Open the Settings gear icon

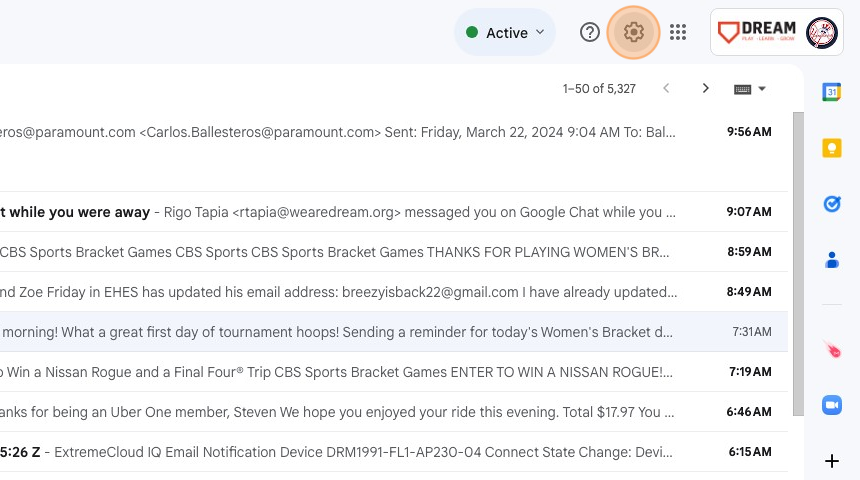click(x=633, y=32)
